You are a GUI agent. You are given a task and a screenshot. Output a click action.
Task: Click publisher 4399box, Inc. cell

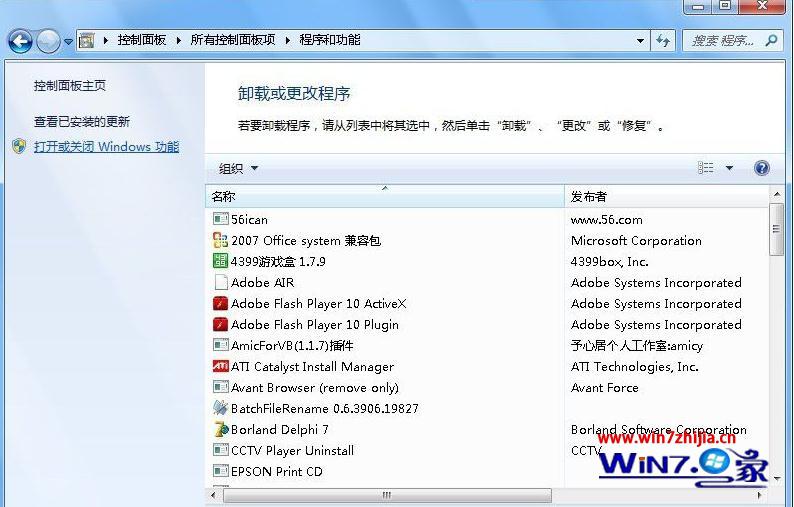[610, 262]
